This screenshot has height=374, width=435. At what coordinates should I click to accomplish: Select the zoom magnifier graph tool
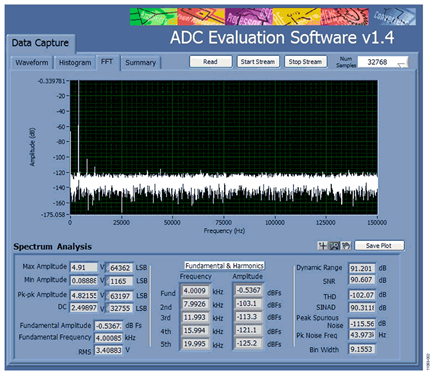[x=334, y=246]
